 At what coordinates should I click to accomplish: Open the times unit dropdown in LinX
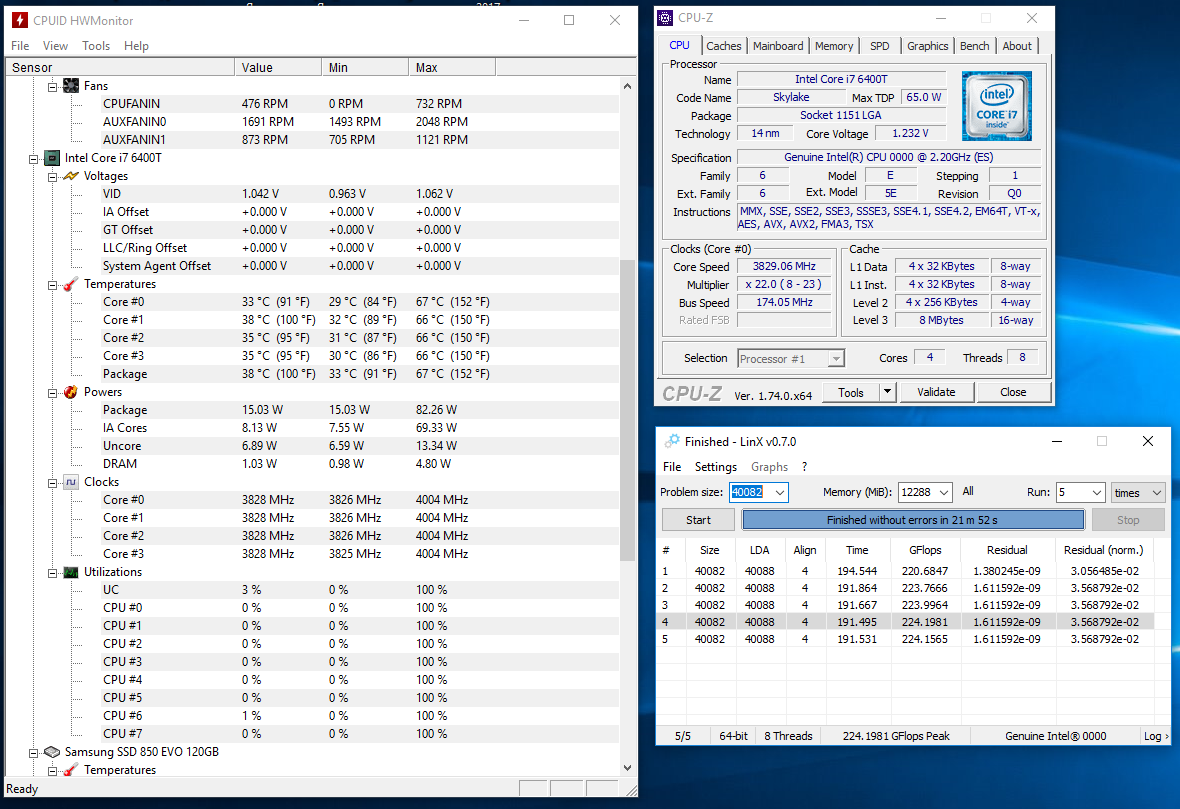point(1157,492)
